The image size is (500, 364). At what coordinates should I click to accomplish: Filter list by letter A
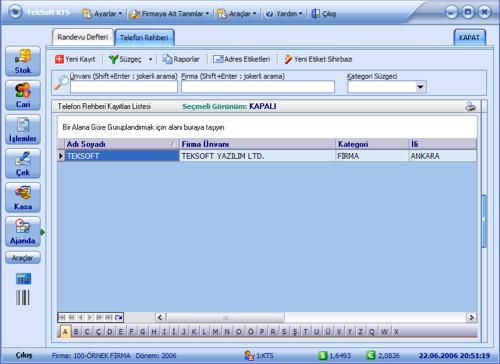pos(65,332)
